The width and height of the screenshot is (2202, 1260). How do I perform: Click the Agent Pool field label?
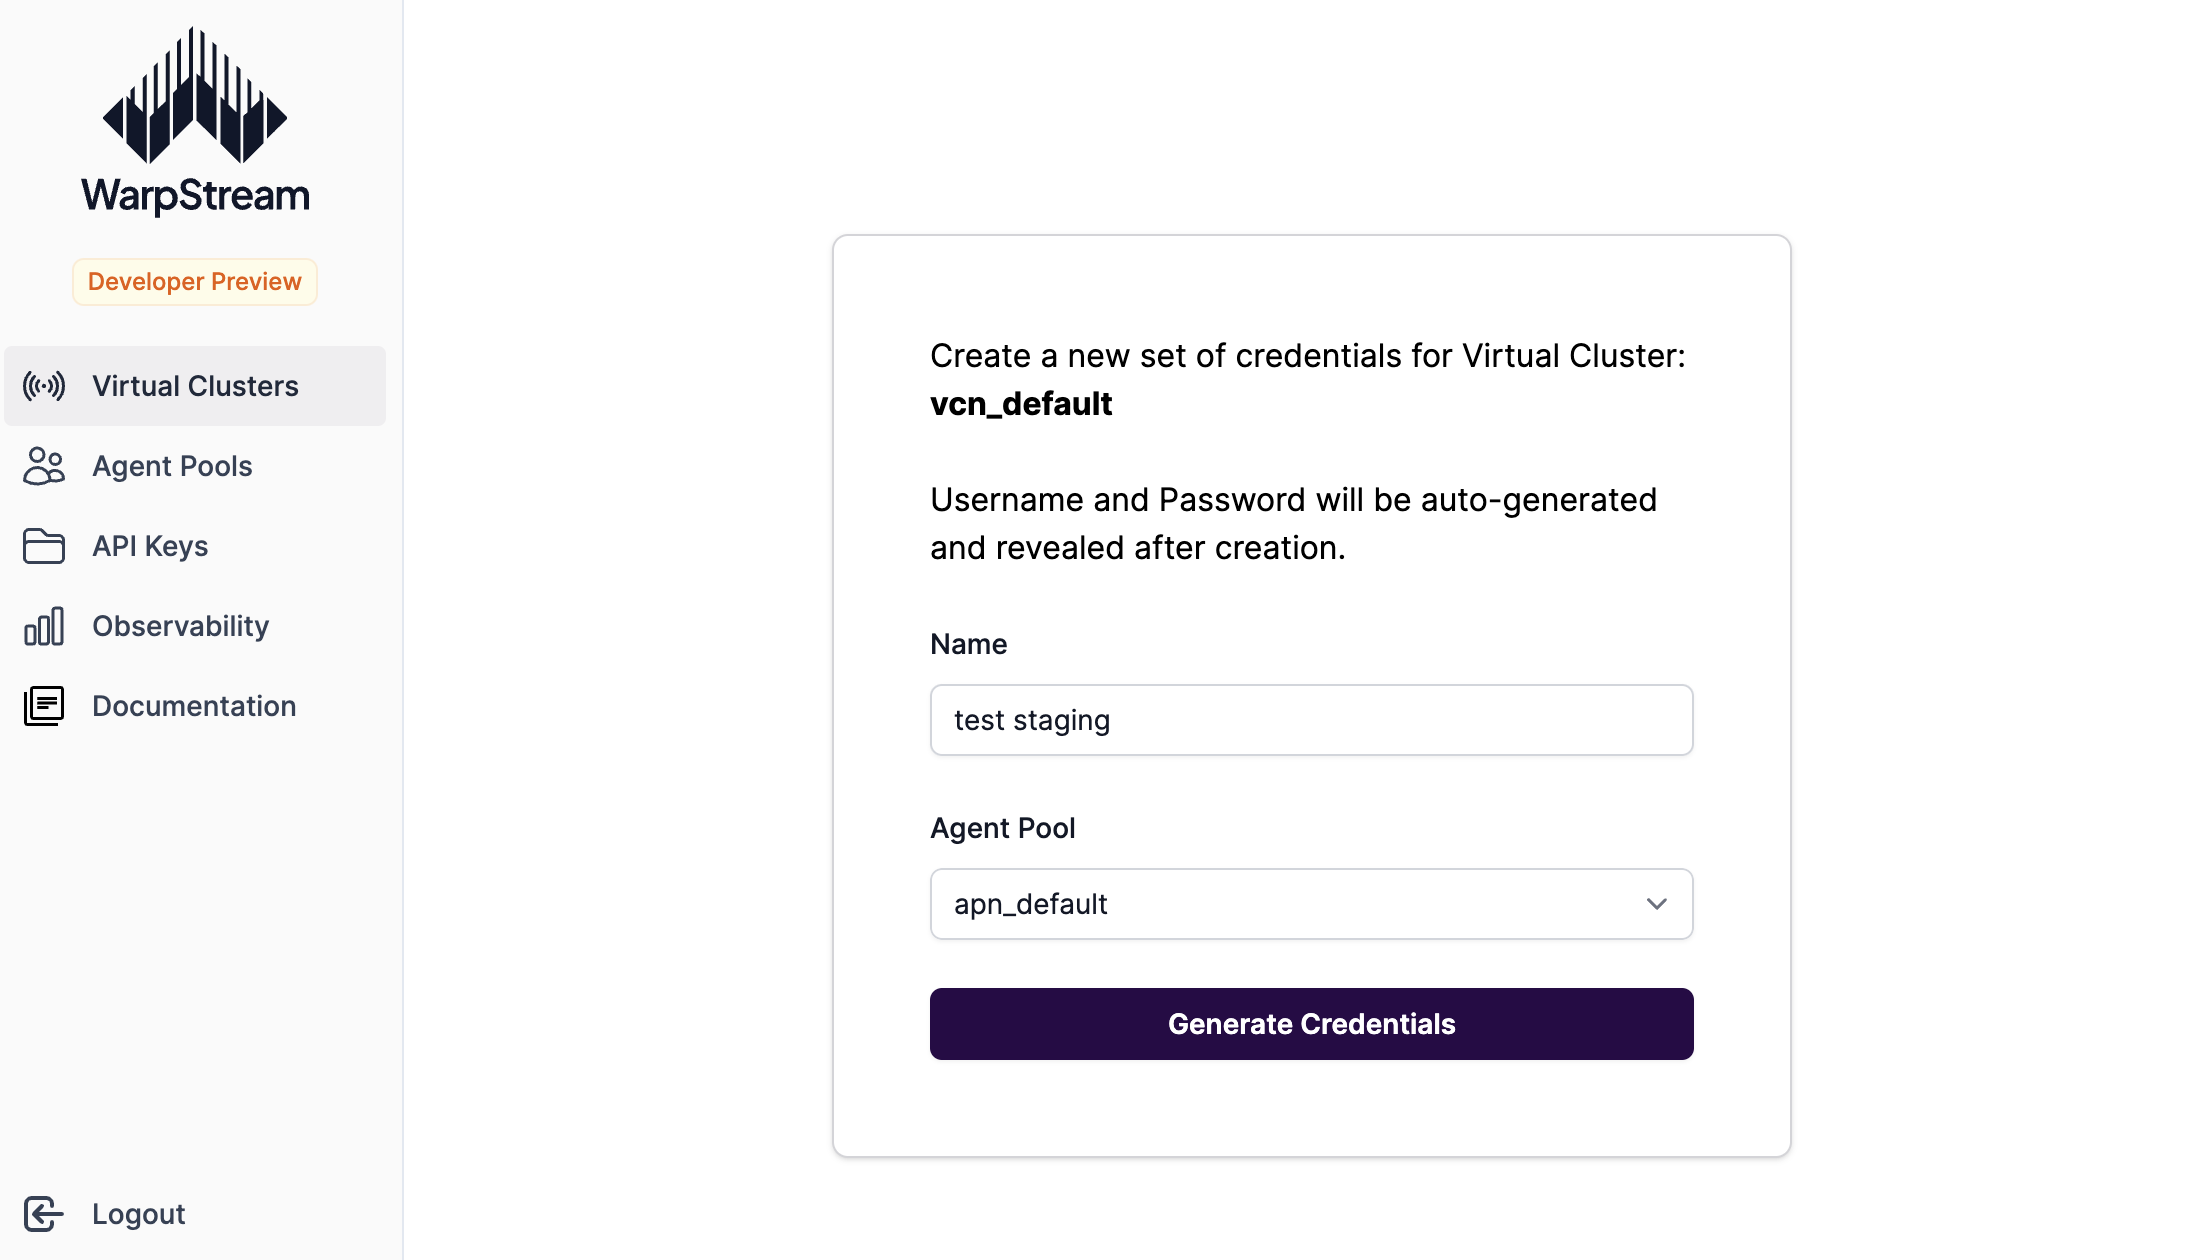coord(1003,828)
